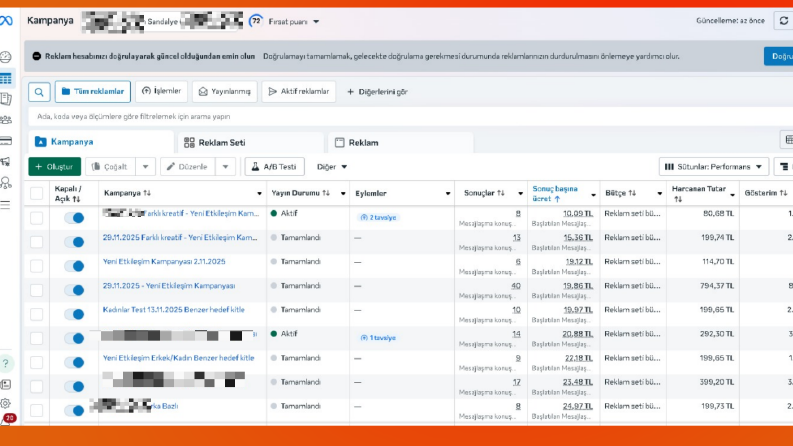This screenshot has width=793, height=446.
Task: Open the Düzenle dropdown arrow
Action: (226, 167)
